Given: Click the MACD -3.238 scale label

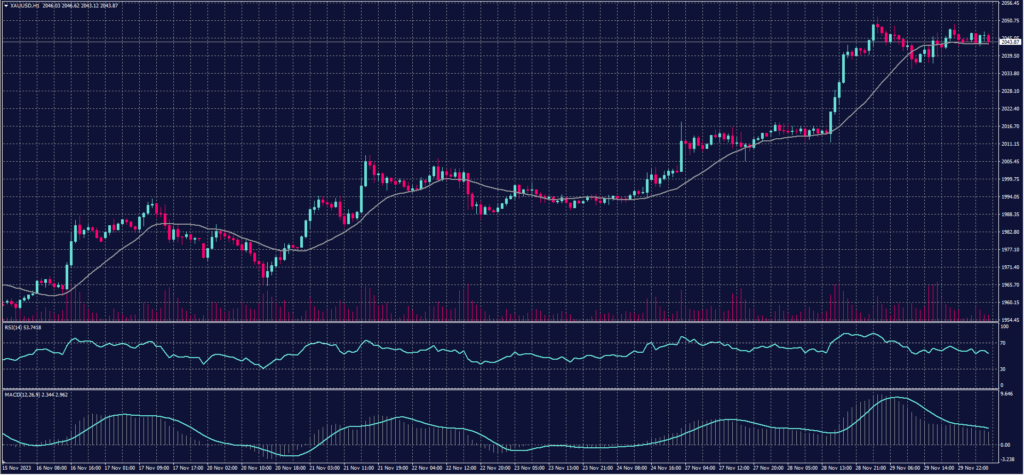Looking at the screenshot, I should pos(1008,460).
